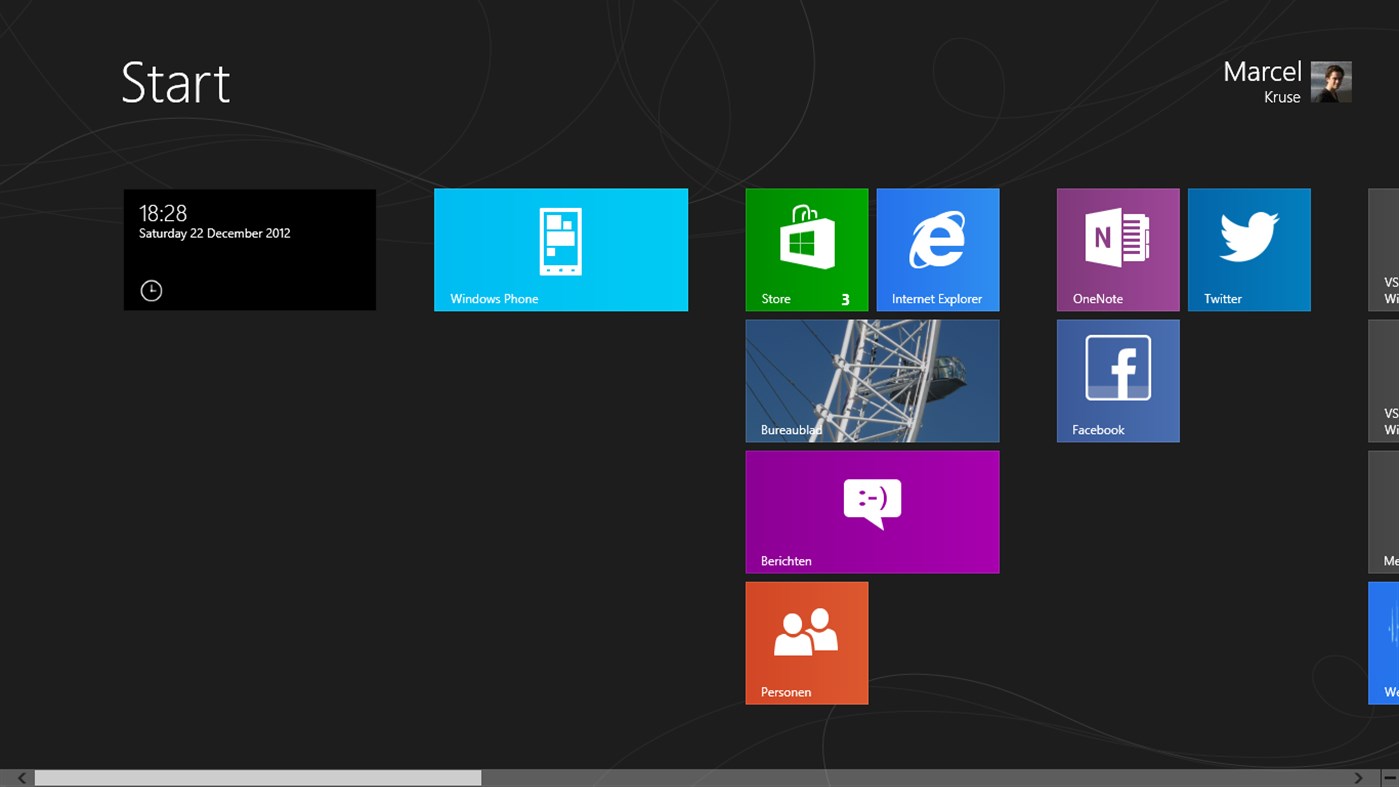Open the Facebook tile
The height and width of the screenshot is (787, 1399).
tap(1117, 380)
